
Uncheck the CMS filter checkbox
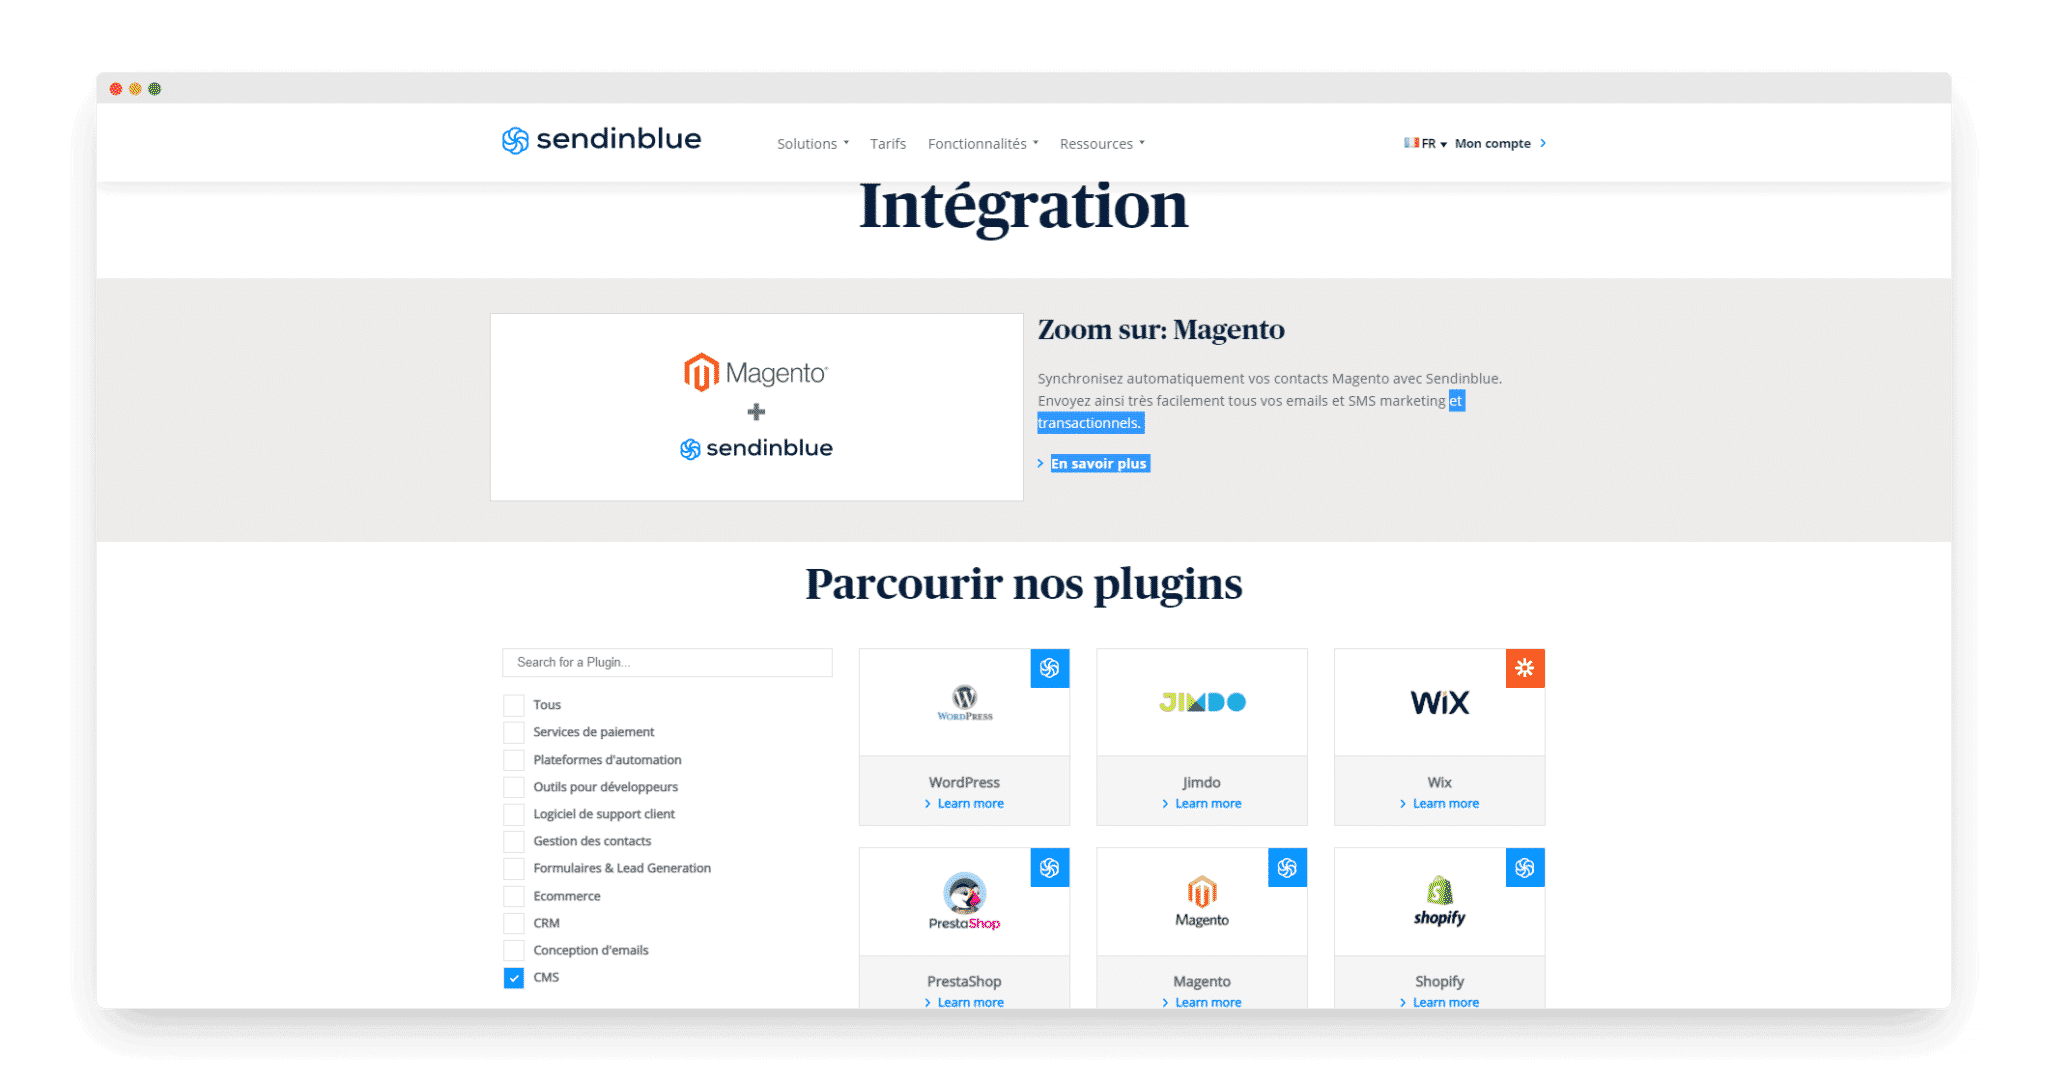point(514,978)
